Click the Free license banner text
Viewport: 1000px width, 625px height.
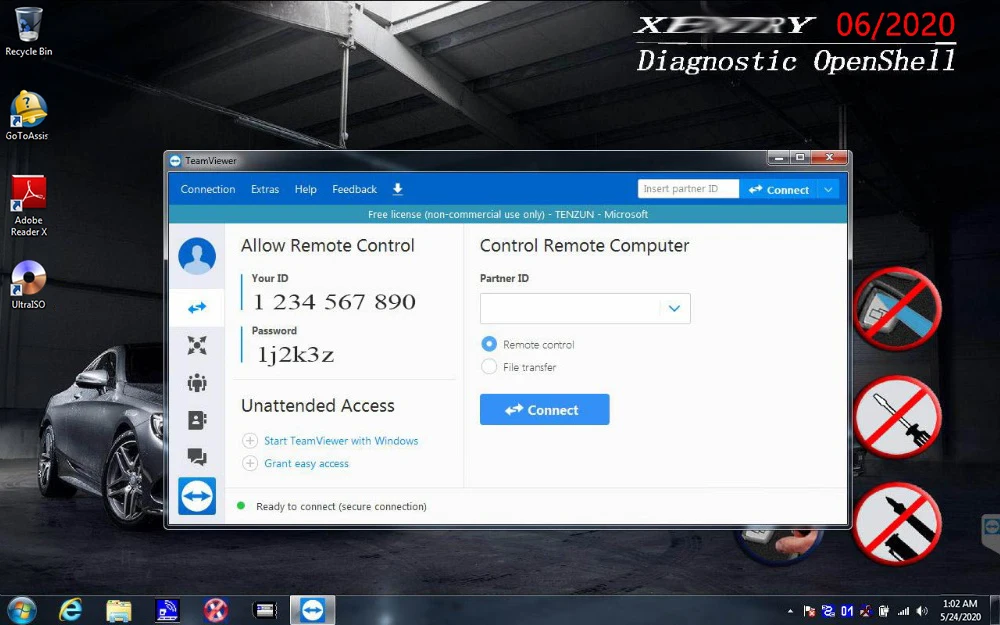pos(508,214)
